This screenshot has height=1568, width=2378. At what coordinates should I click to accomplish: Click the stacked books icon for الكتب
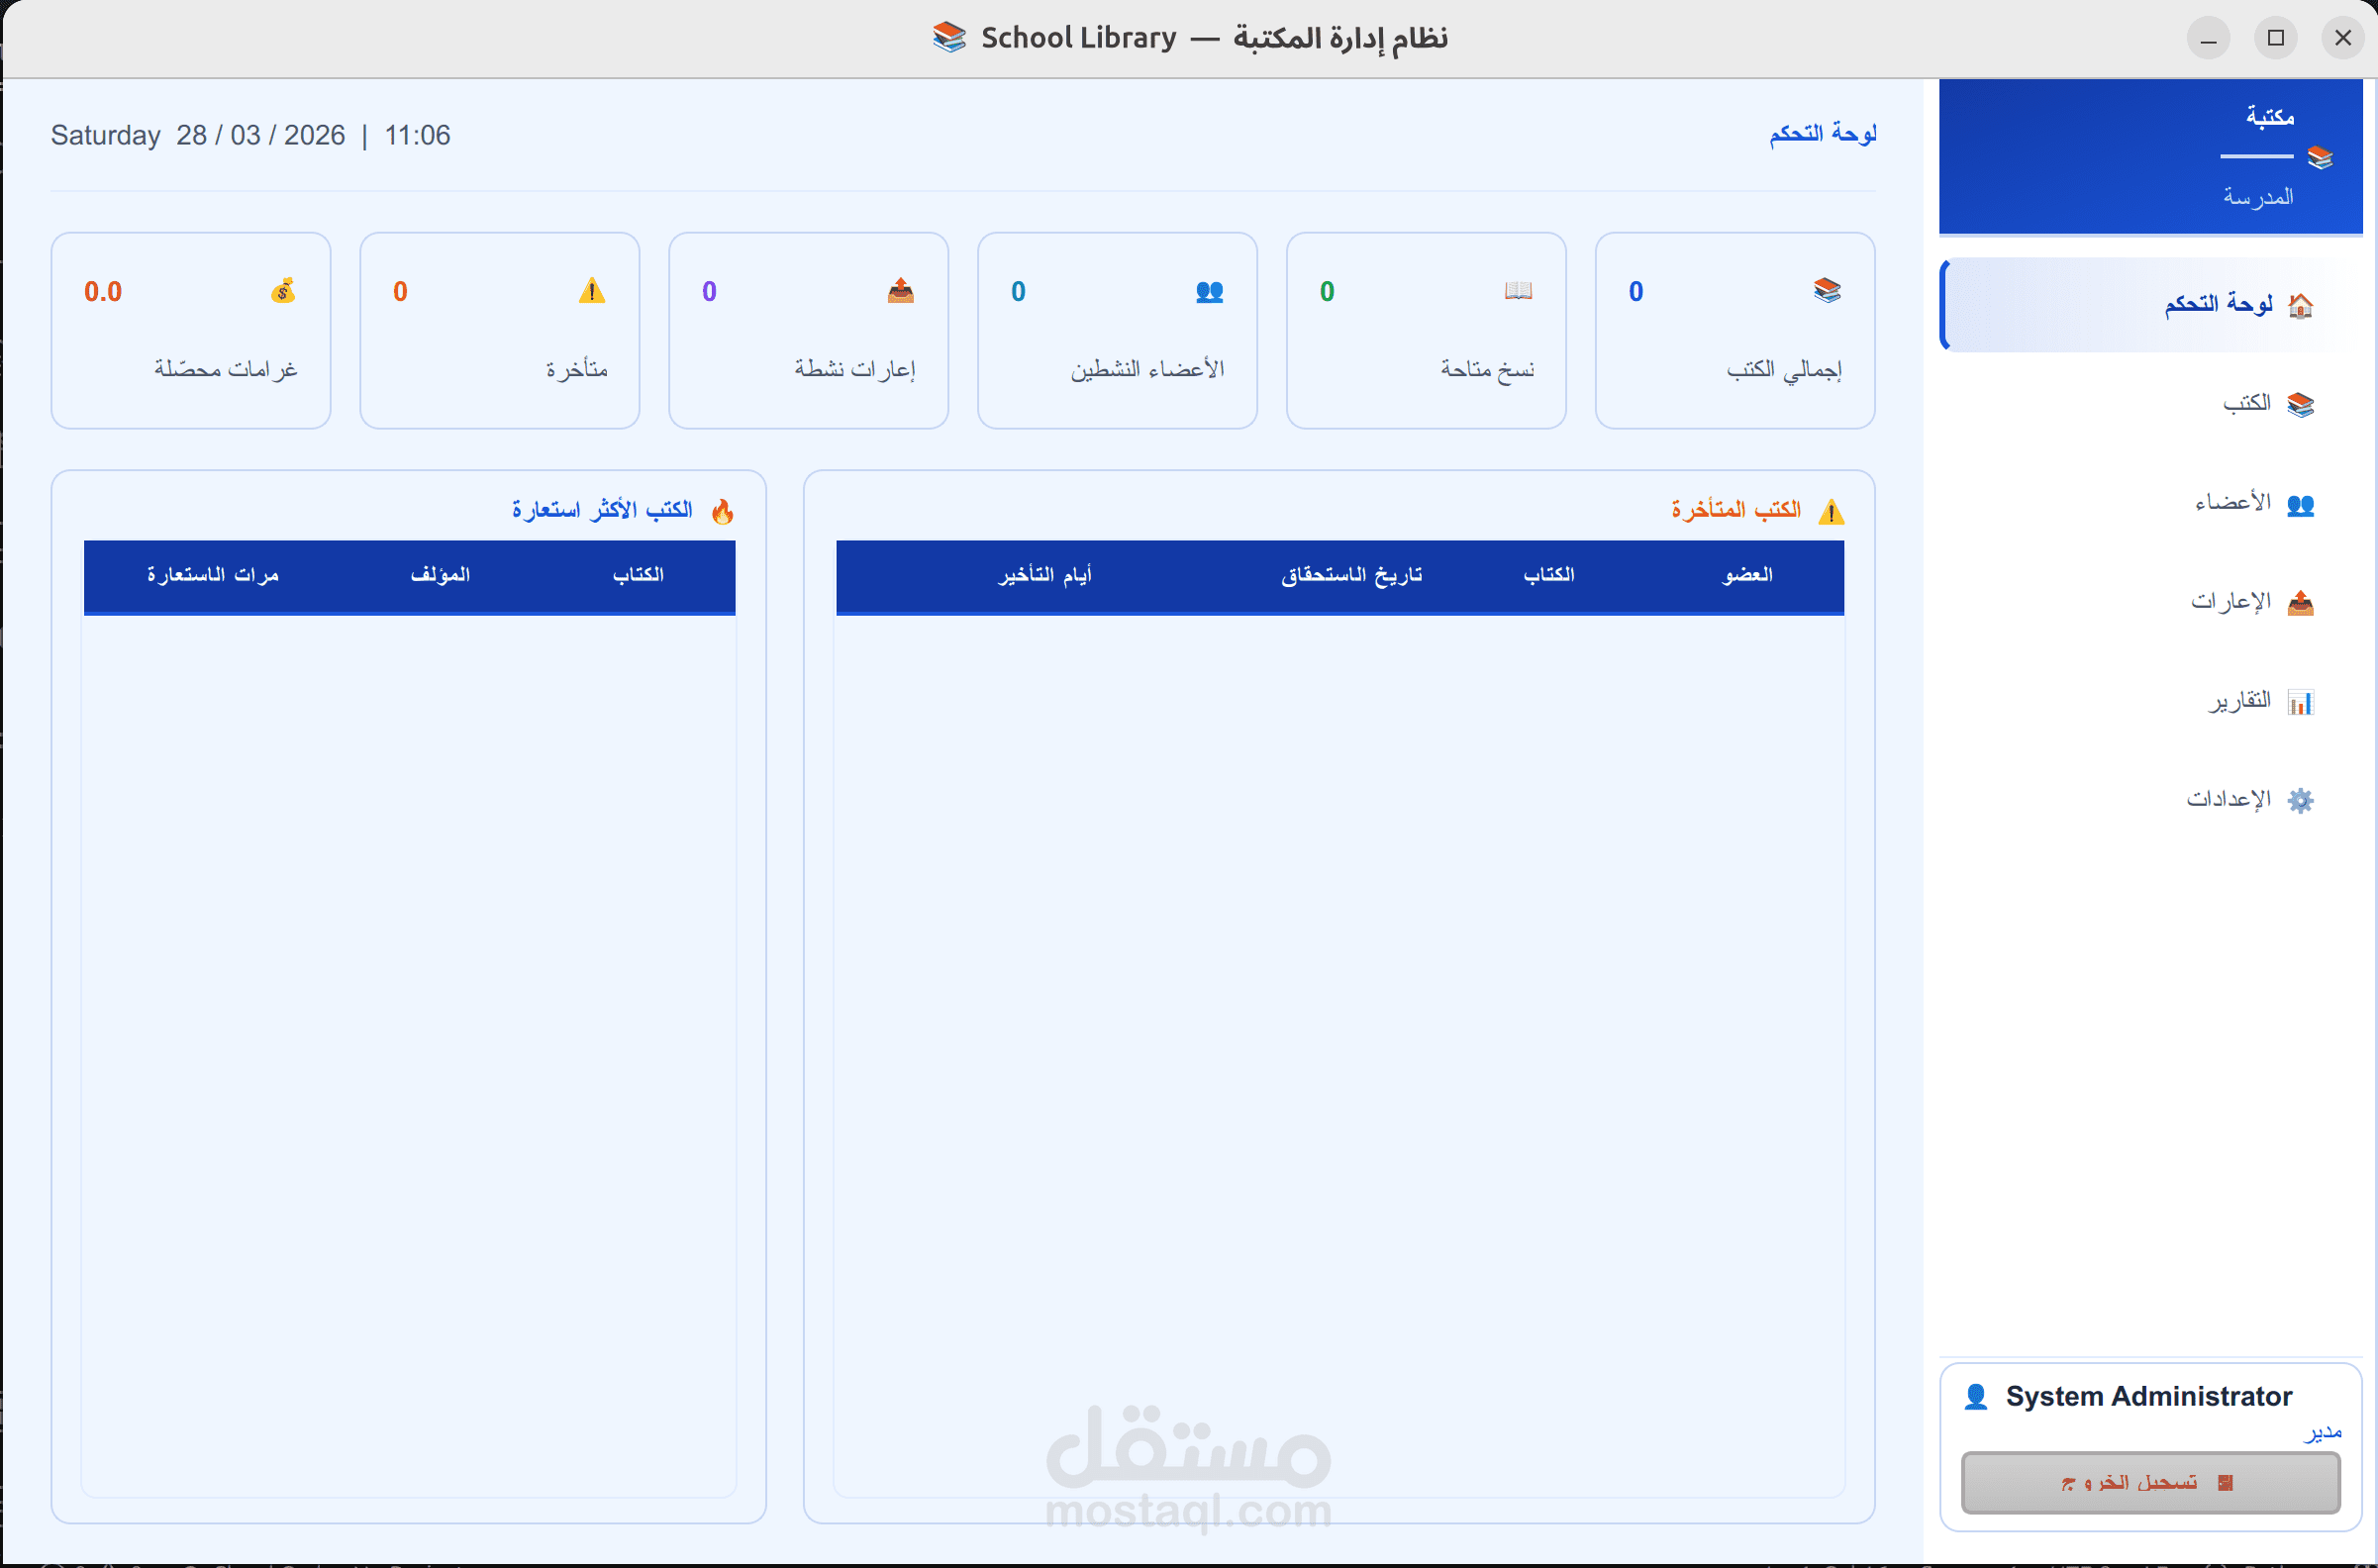coord(2300,404)
